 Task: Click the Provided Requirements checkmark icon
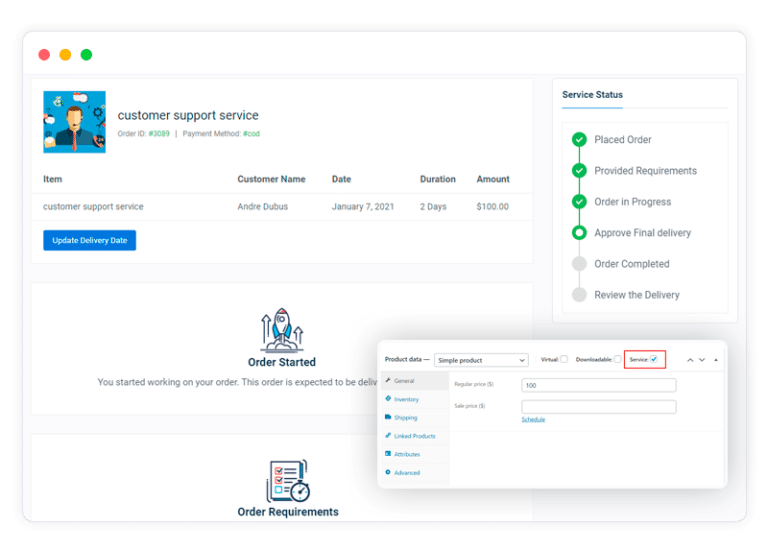click(x=579, y=170)
